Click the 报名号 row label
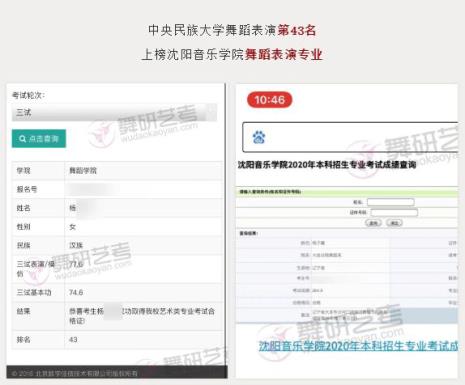Viewport: 465px width, 385px height. pos(27,189)
